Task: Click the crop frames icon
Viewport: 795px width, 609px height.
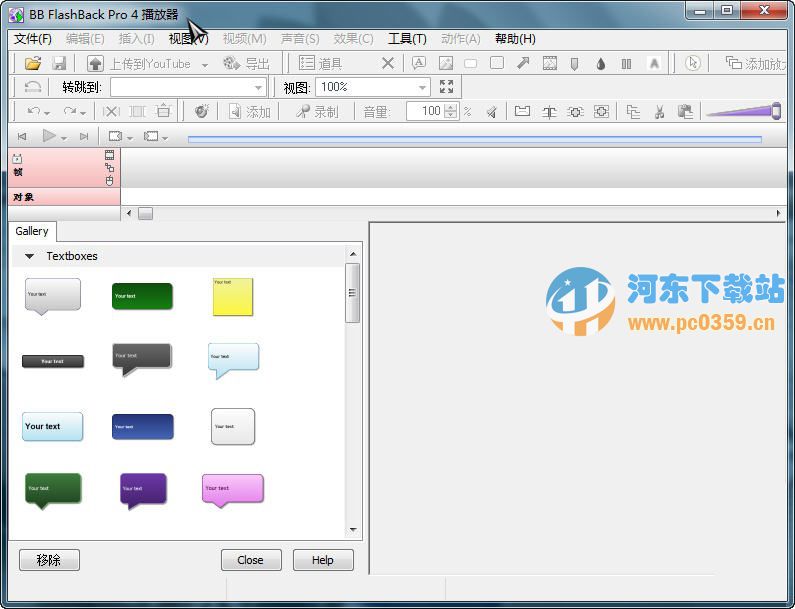Action: tap(137, 111)
